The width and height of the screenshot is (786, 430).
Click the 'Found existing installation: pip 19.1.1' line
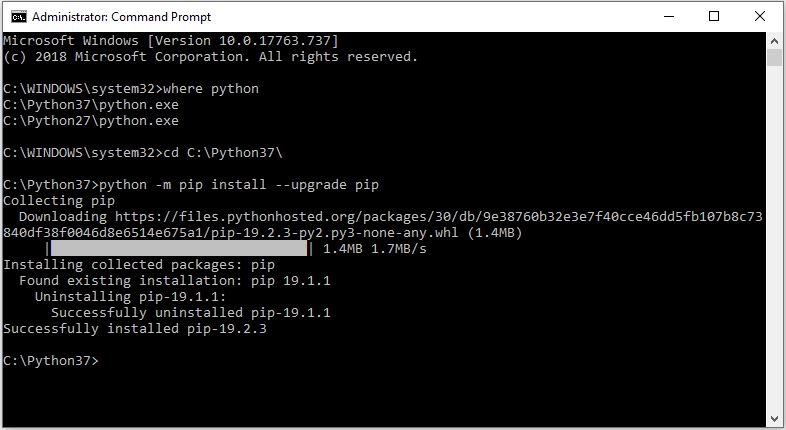coord(175,281)
